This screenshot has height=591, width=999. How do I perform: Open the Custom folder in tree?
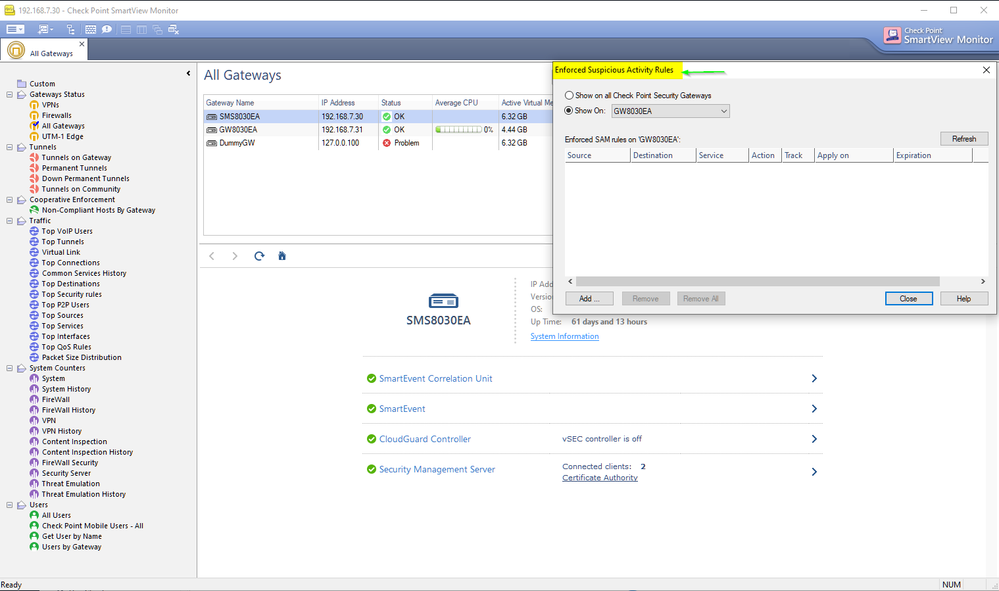(42, 83)
